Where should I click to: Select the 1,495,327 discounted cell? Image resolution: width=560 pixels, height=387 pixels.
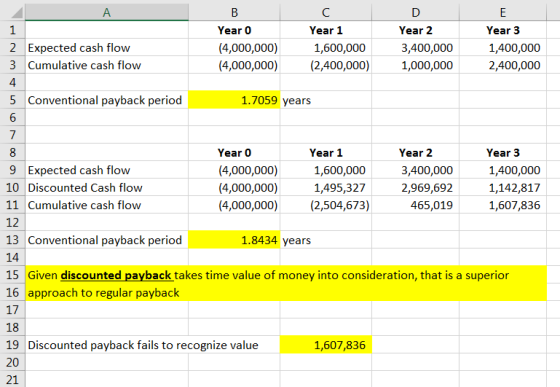pyautogui.click(x=326, y=188)
